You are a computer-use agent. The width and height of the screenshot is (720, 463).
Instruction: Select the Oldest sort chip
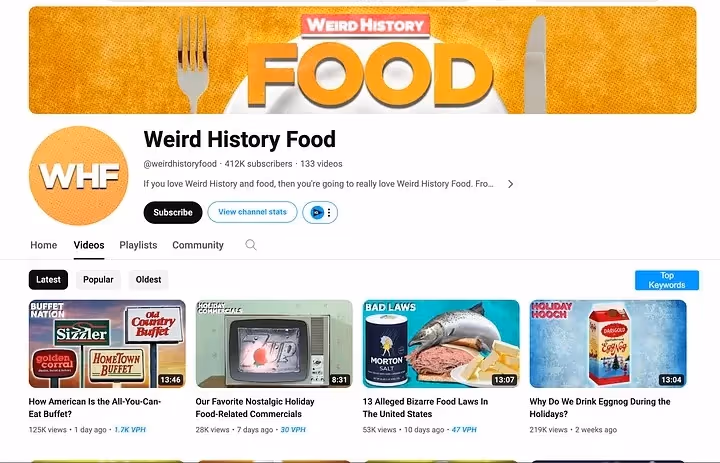coord(148,280)
